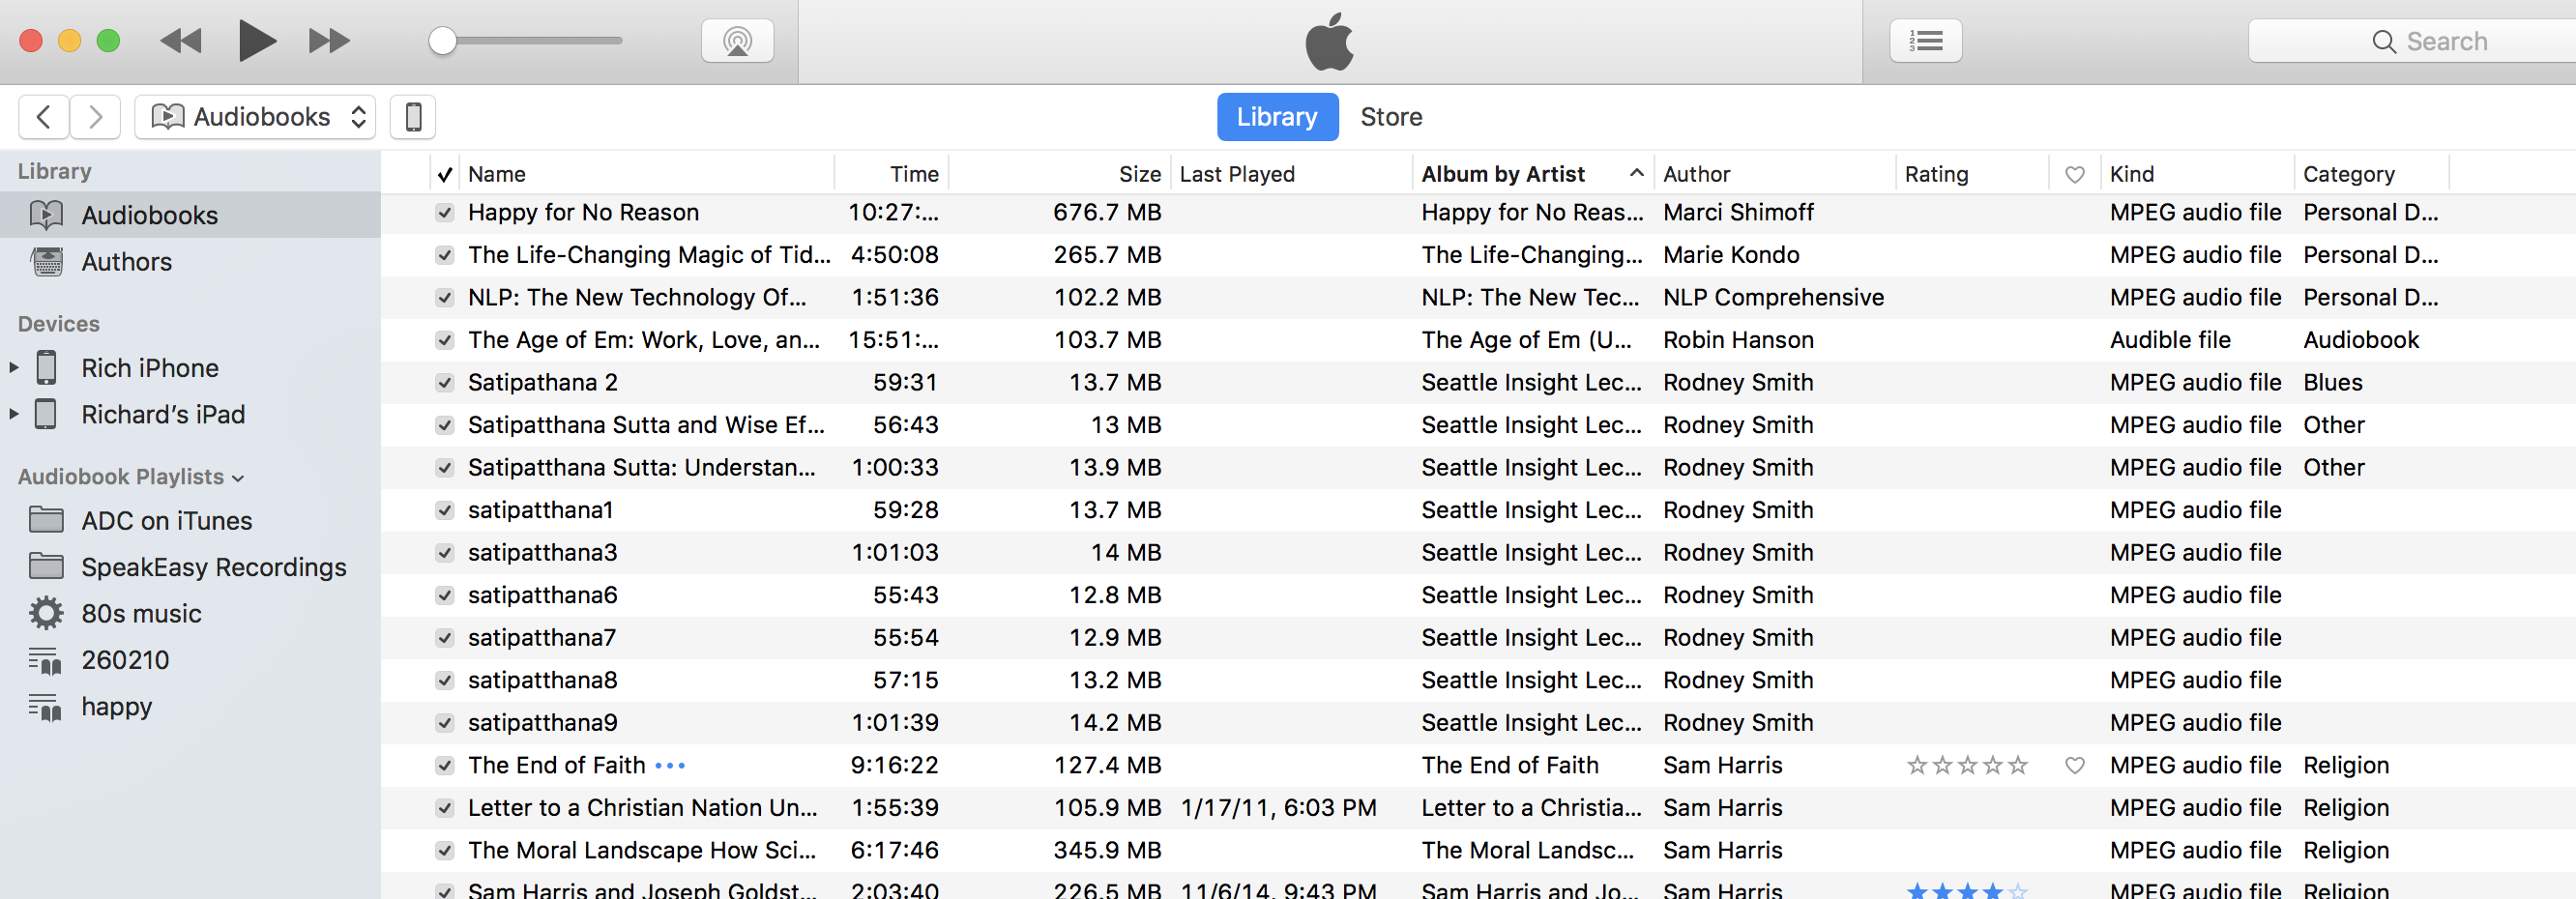The width and height of the screenshot is (2576, 899).
Task: Select the Library tab
Action: [1276, 117]
